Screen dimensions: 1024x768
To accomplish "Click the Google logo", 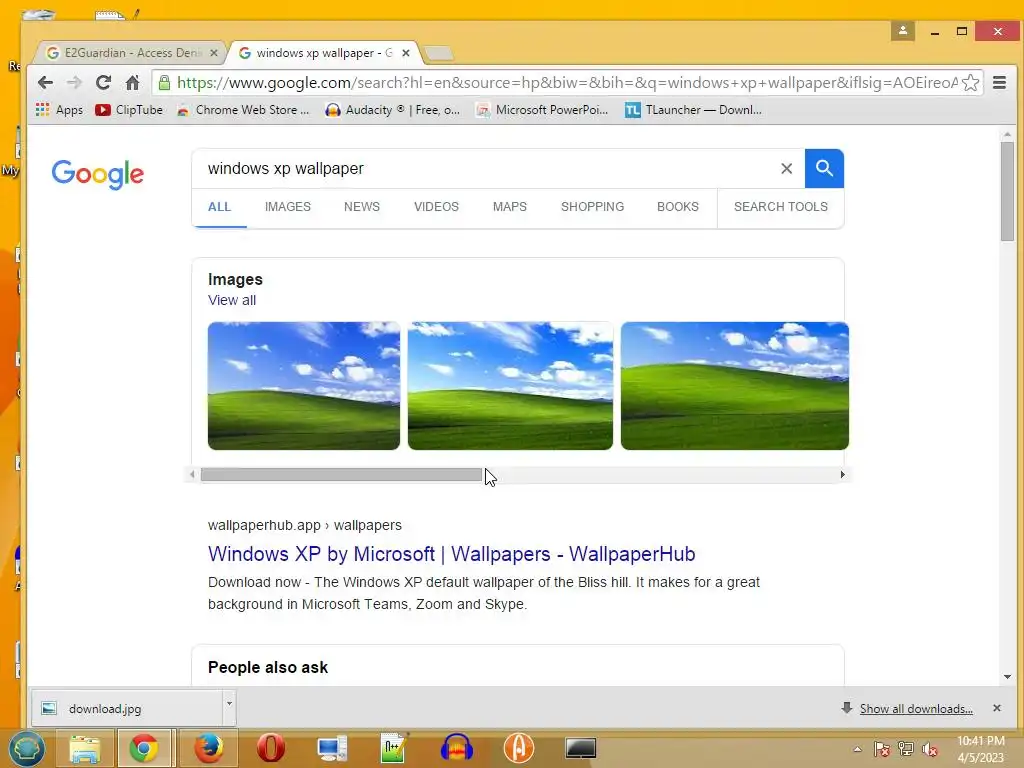I will (97, 174).
